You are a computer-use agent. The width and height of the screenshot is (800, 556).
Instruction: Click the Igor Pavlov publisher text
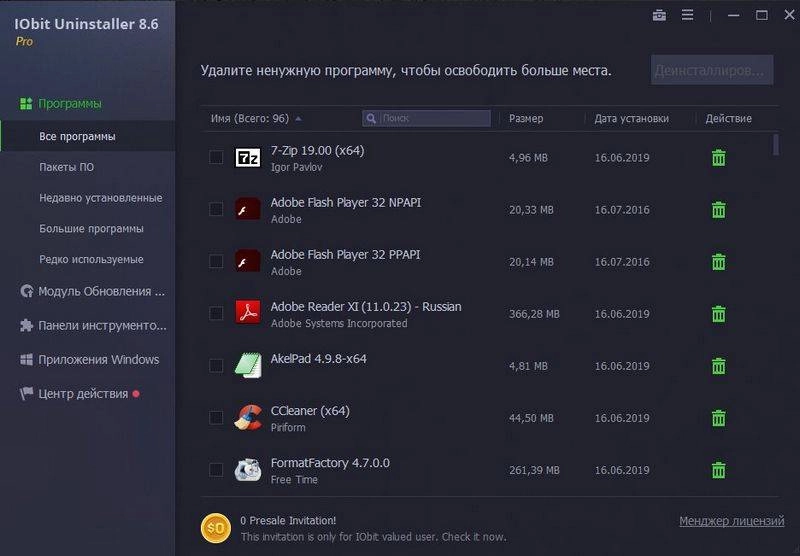pyautogui.click(x=296, y=167)
